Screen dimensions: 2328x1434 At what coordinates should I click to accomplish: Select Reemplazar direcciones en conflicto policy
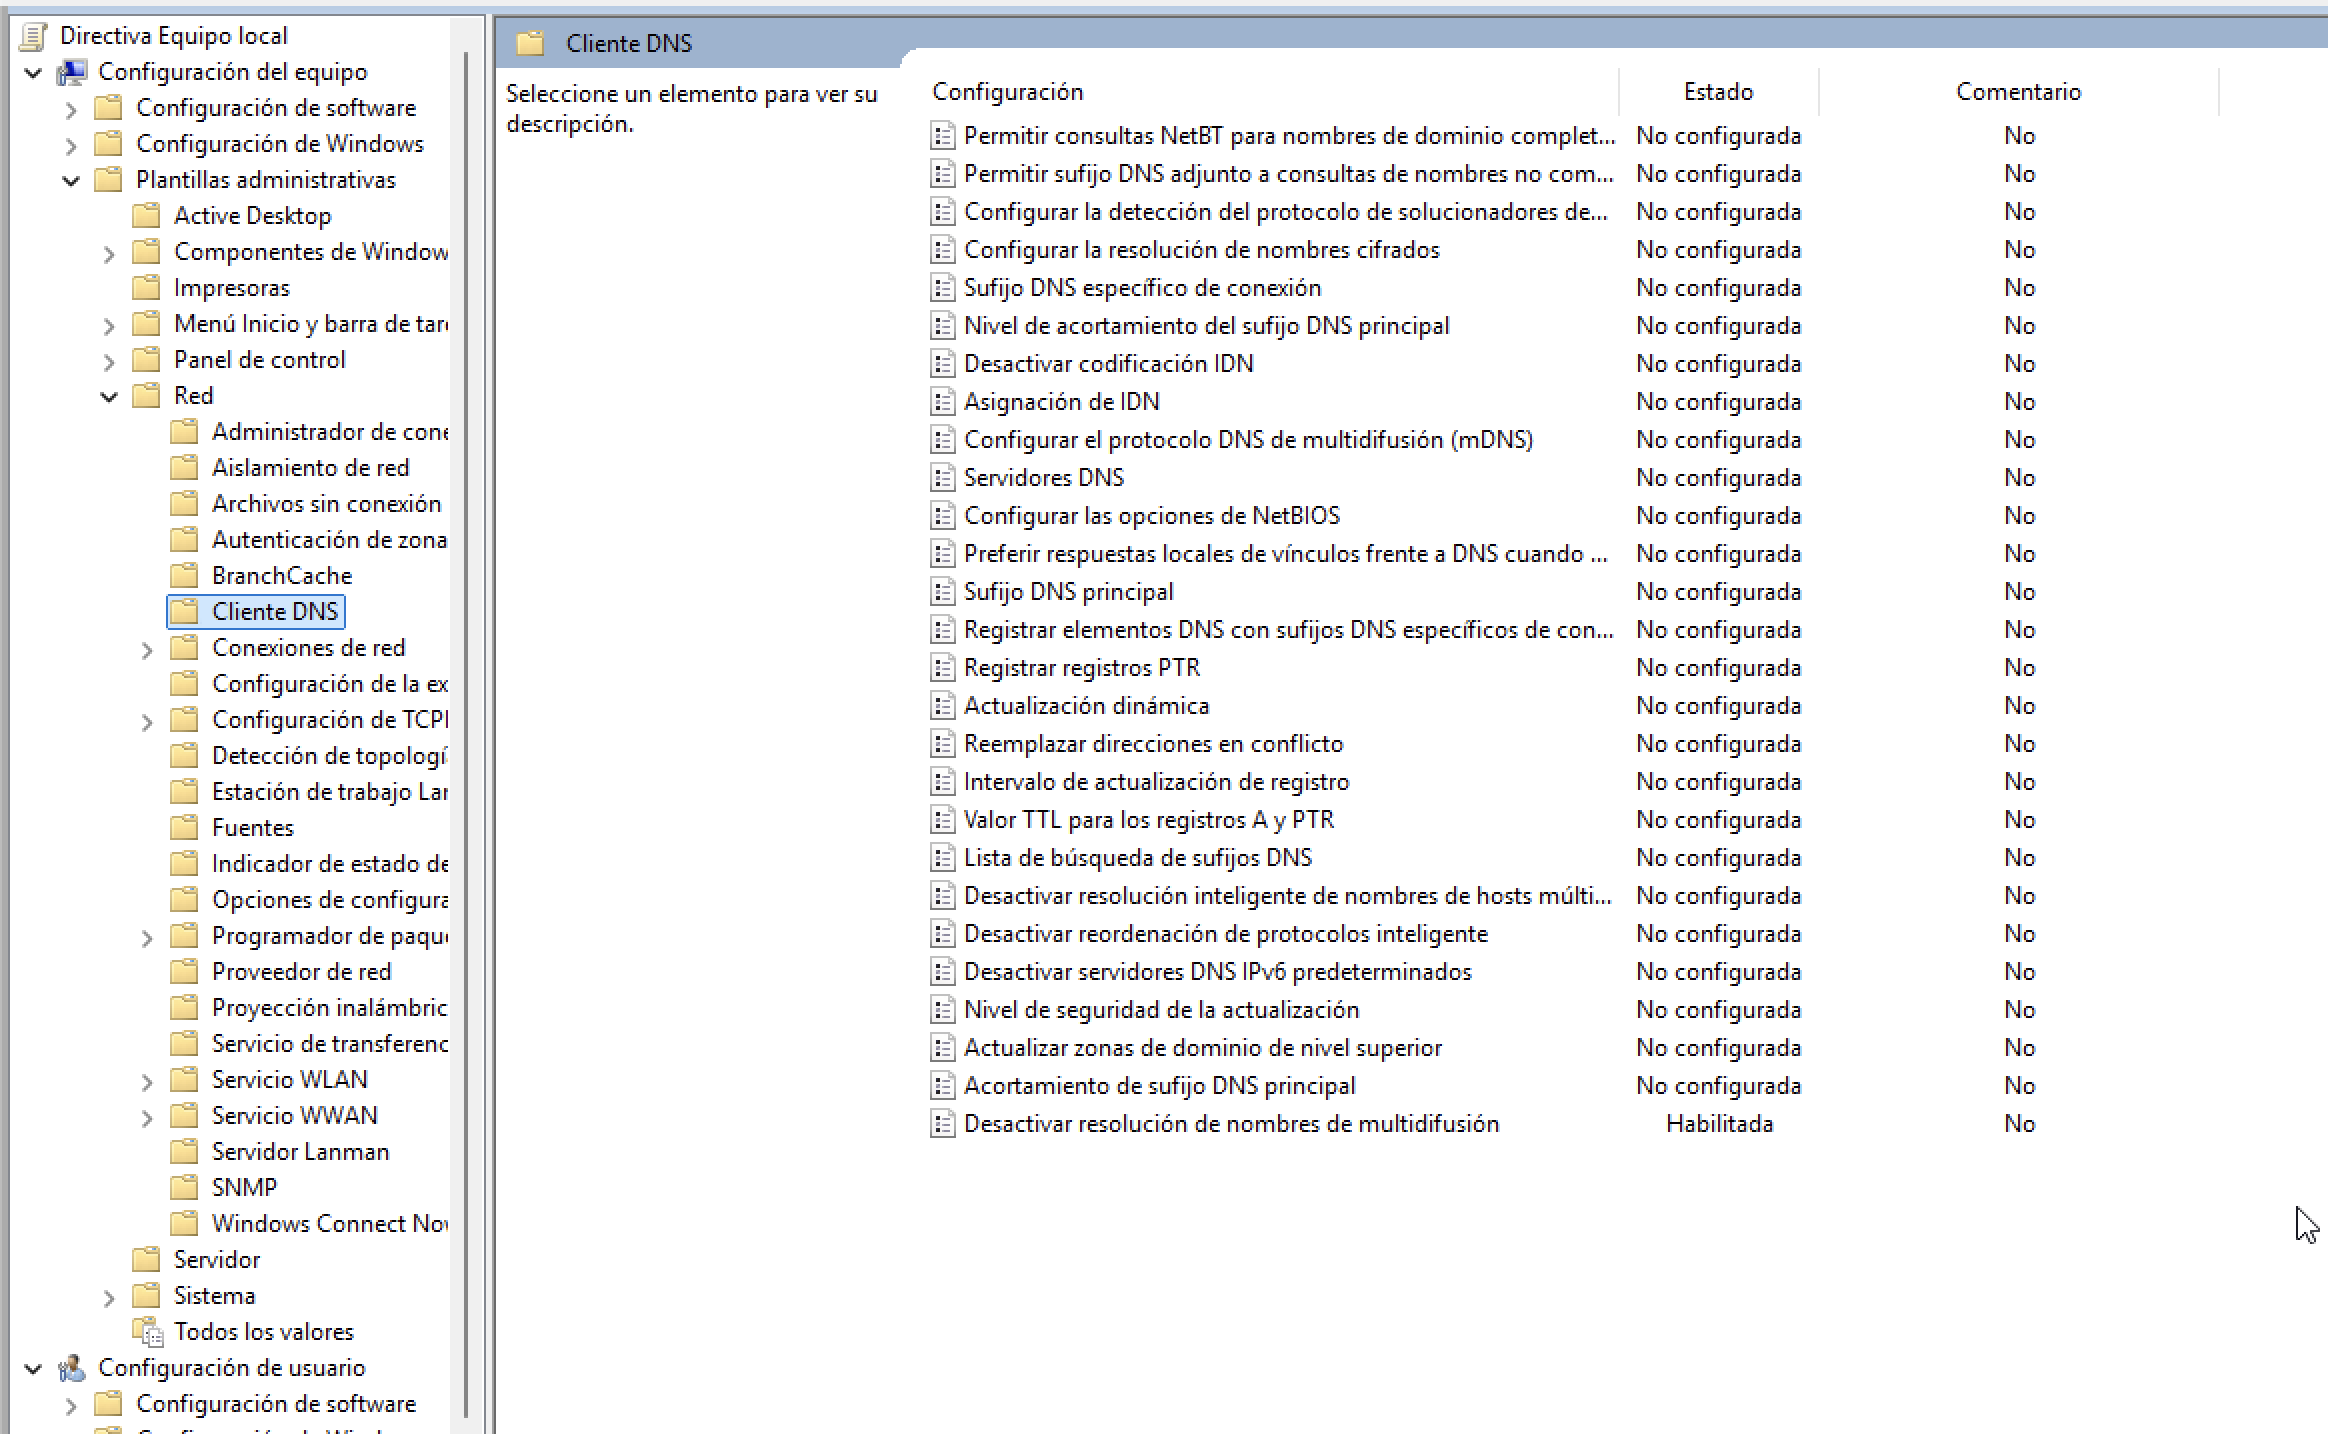pos(1153,744)
